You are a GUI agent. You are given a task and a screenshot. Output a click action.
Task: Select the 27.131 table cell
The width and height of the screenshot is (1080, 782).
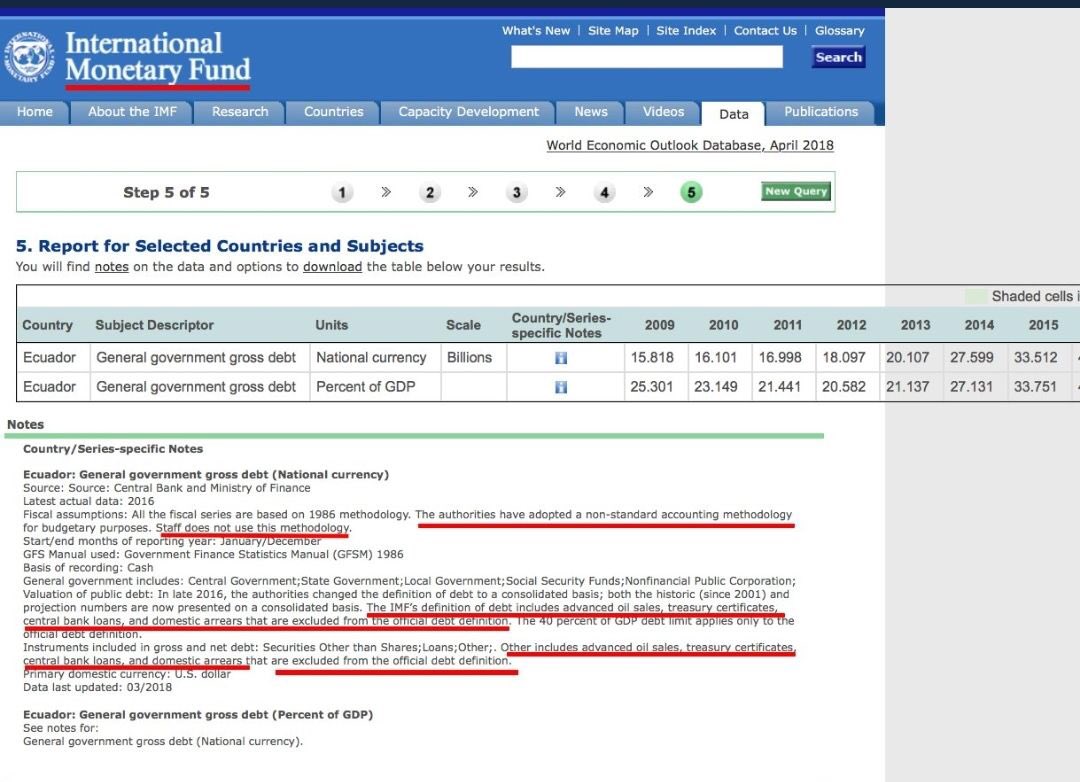pyautogui.click(x=971, y=387)
